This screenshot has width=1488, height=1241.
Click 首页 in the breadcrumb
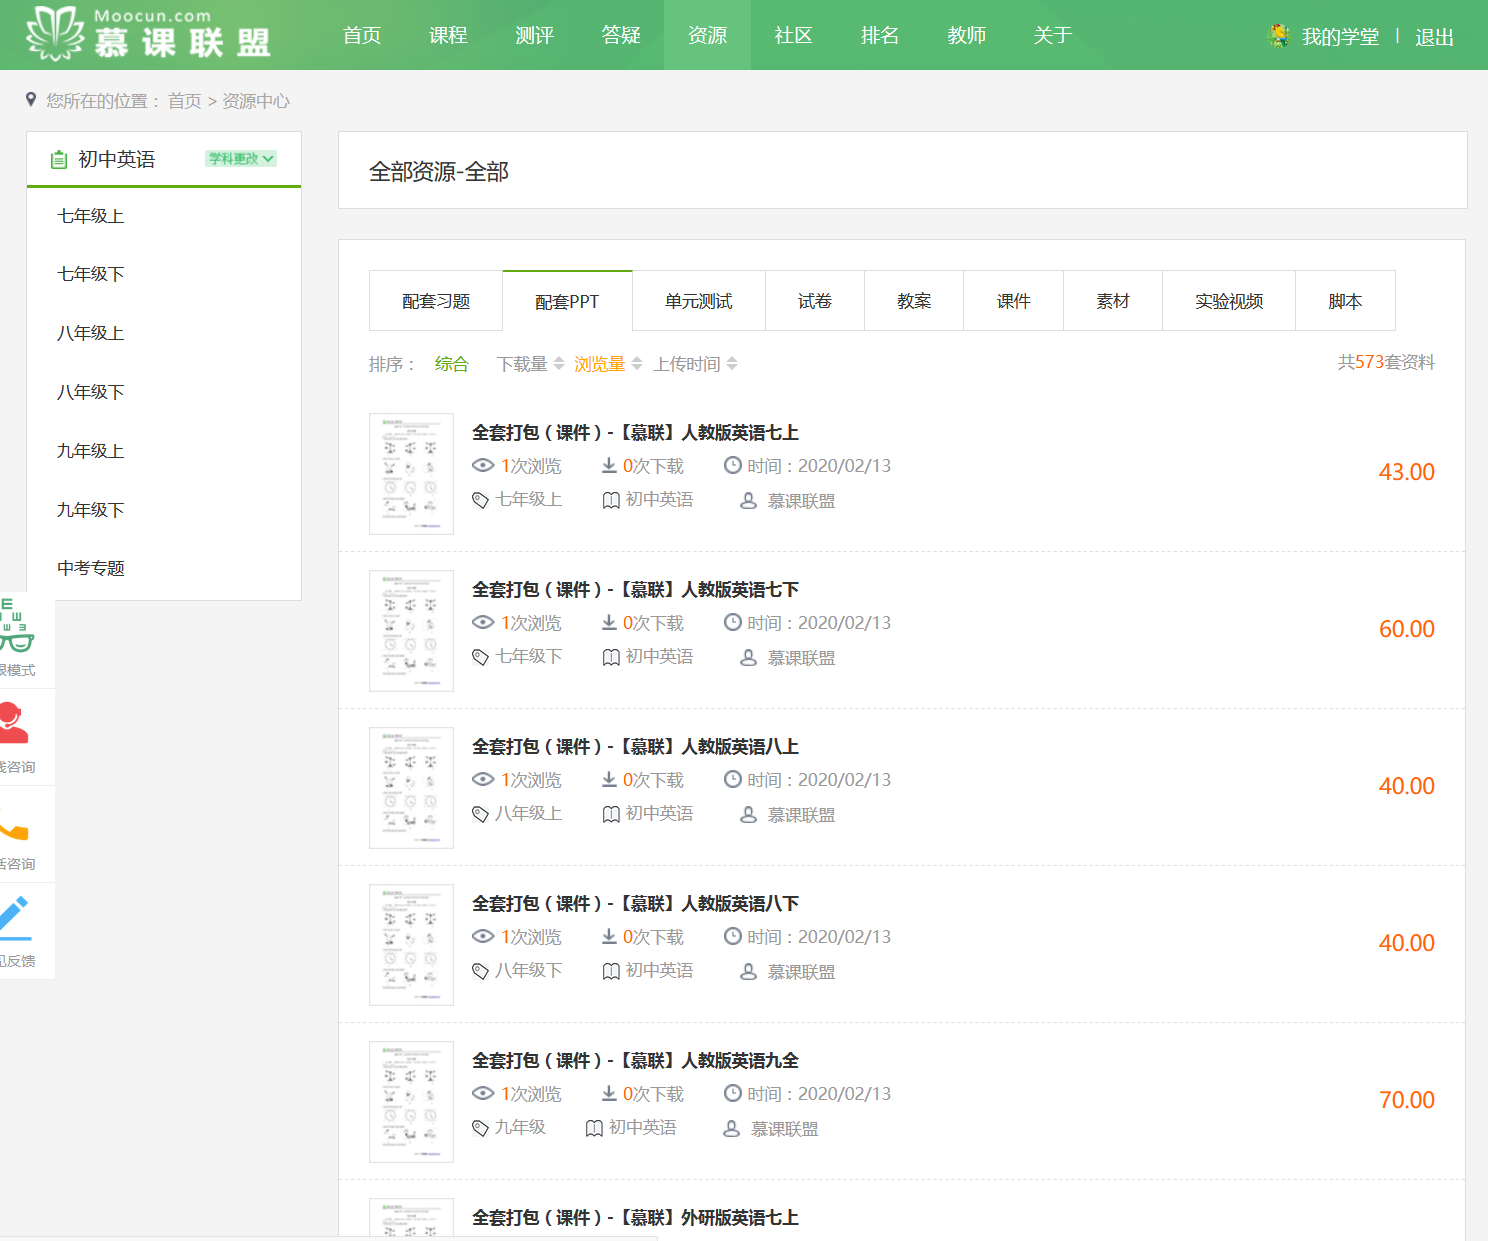point(184,101)
